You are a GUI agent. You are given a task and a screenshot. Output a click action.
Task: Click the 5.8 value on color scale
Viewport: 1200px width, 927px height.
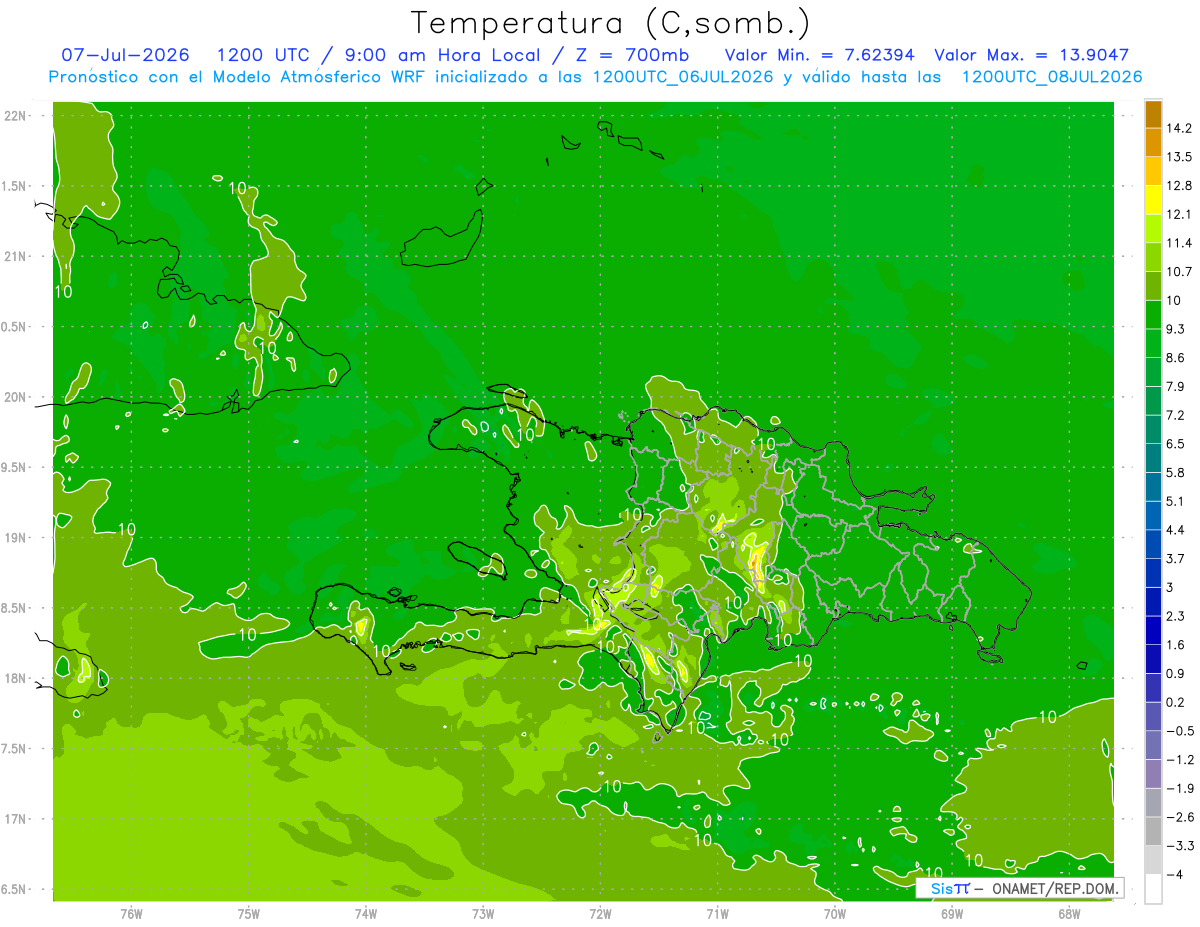[1175, 472]
